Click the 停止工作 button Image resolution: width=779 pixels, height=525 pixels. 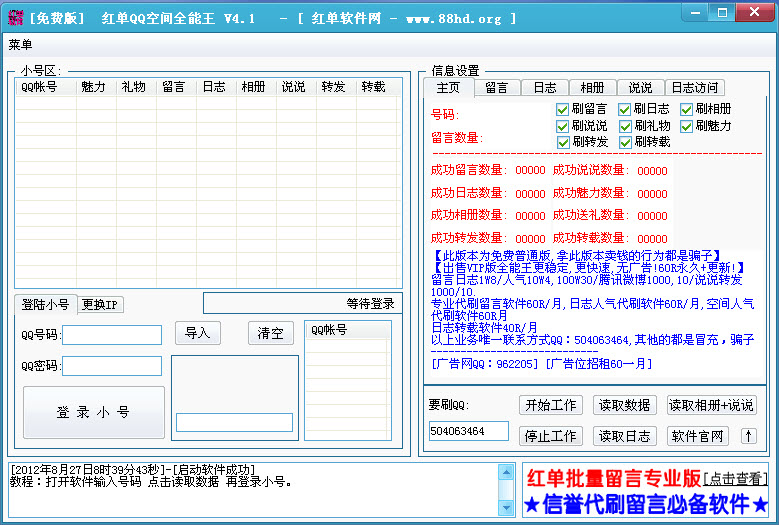tap(550, 436)
